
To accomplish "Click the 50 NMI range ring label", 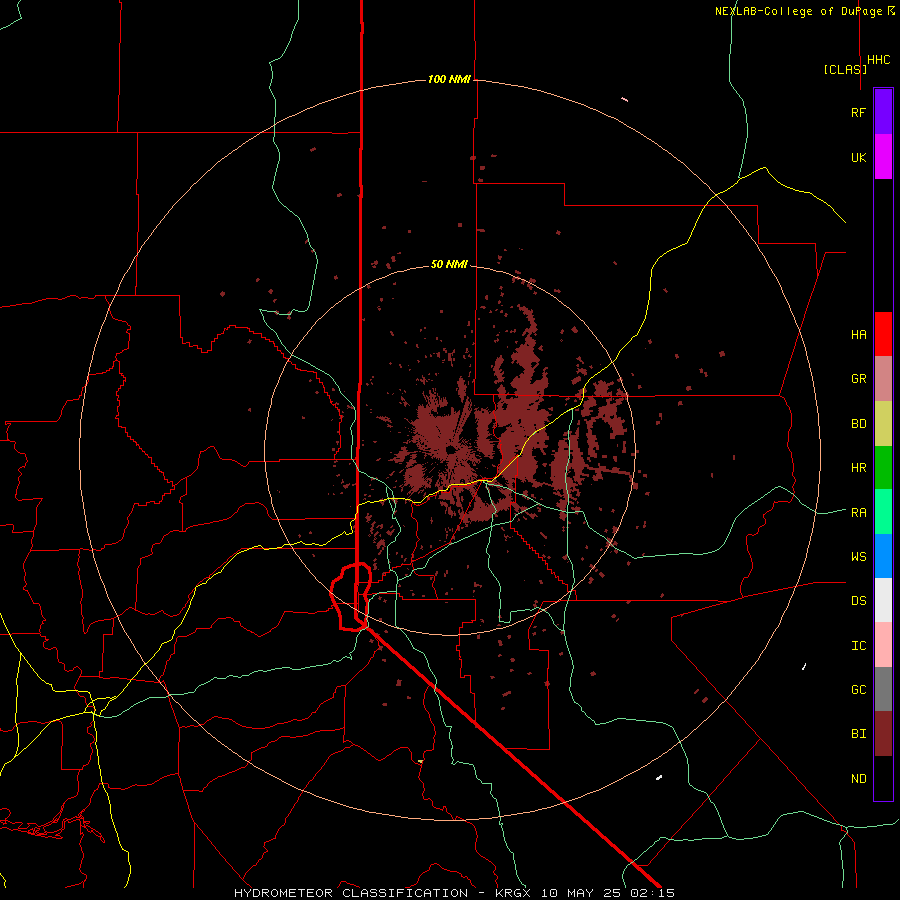I will tap(449, 264).
